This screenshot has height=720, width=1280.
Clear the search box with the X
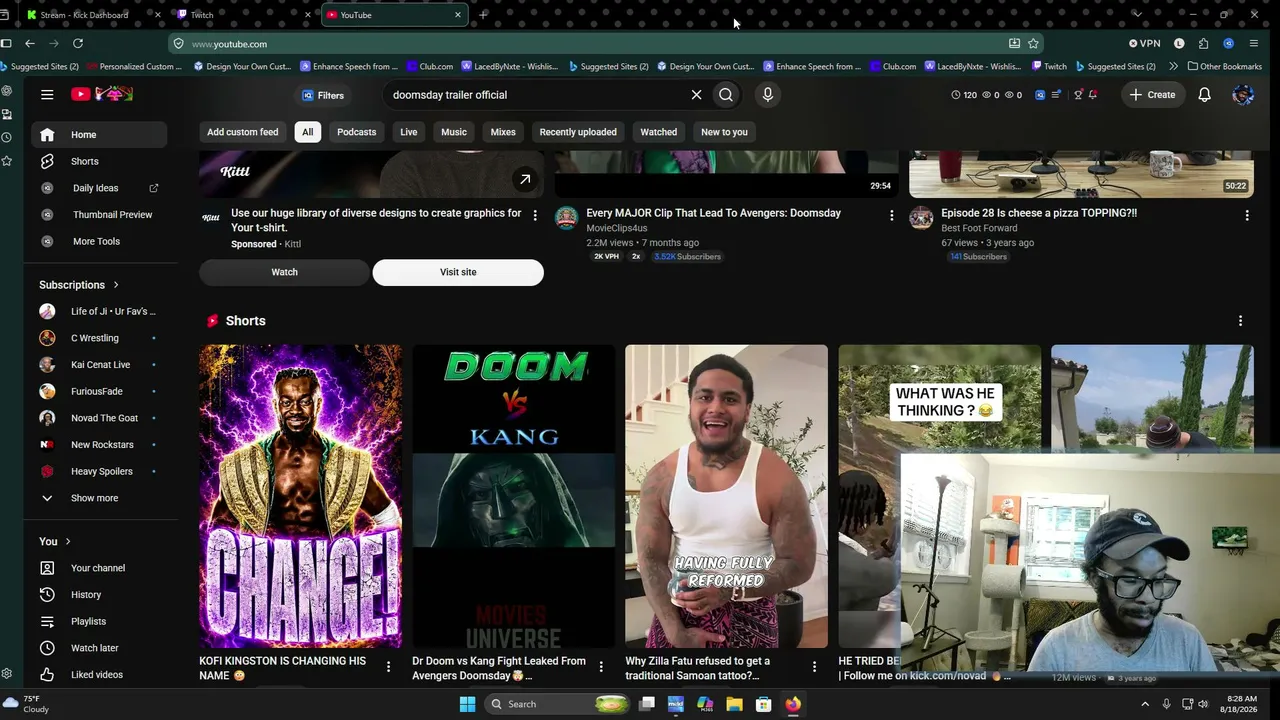click(696, 95)
